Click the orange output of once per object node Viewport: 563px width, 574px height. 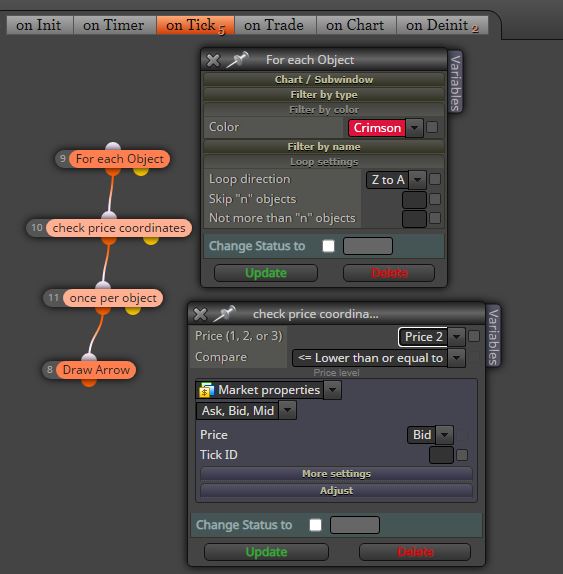pos(103,310)
